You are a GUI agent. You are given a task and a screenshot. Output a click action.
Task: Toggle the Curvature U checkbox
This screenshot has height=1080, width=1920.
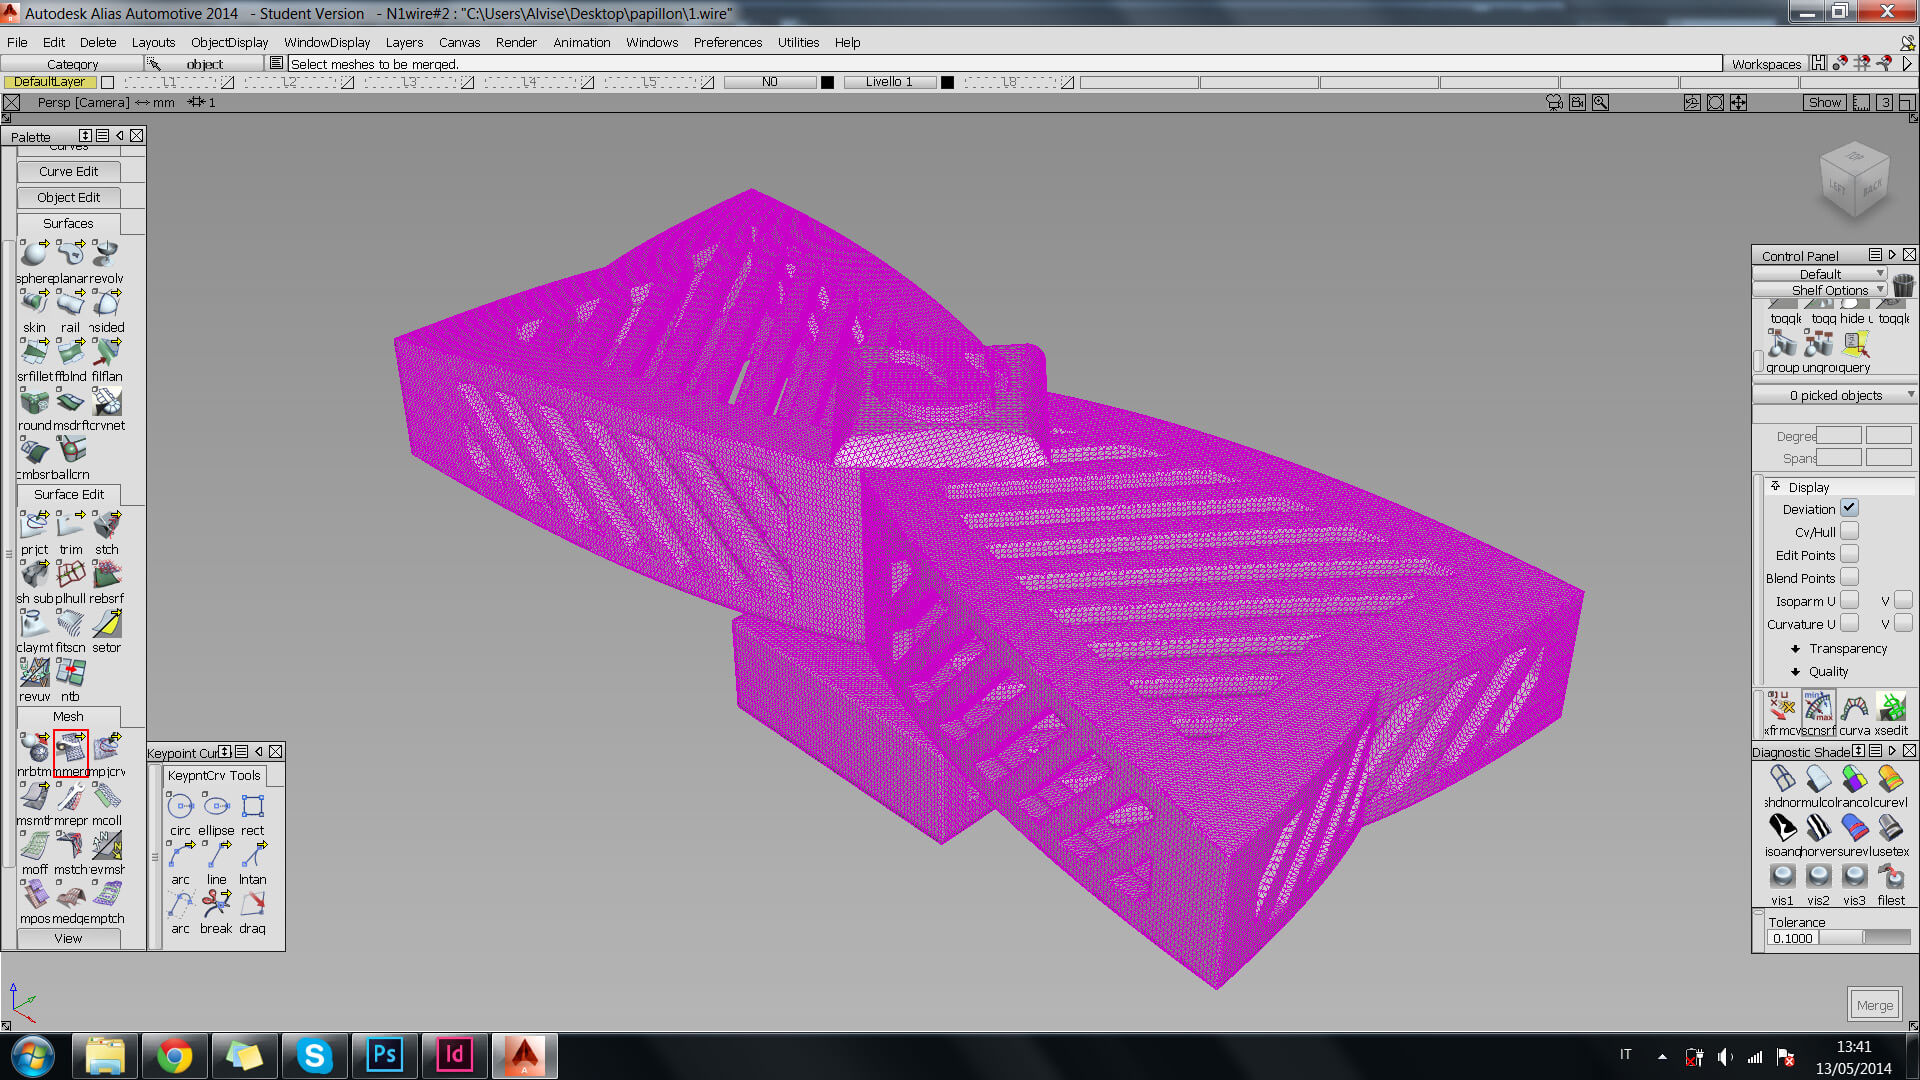(x=1849, y=624)
